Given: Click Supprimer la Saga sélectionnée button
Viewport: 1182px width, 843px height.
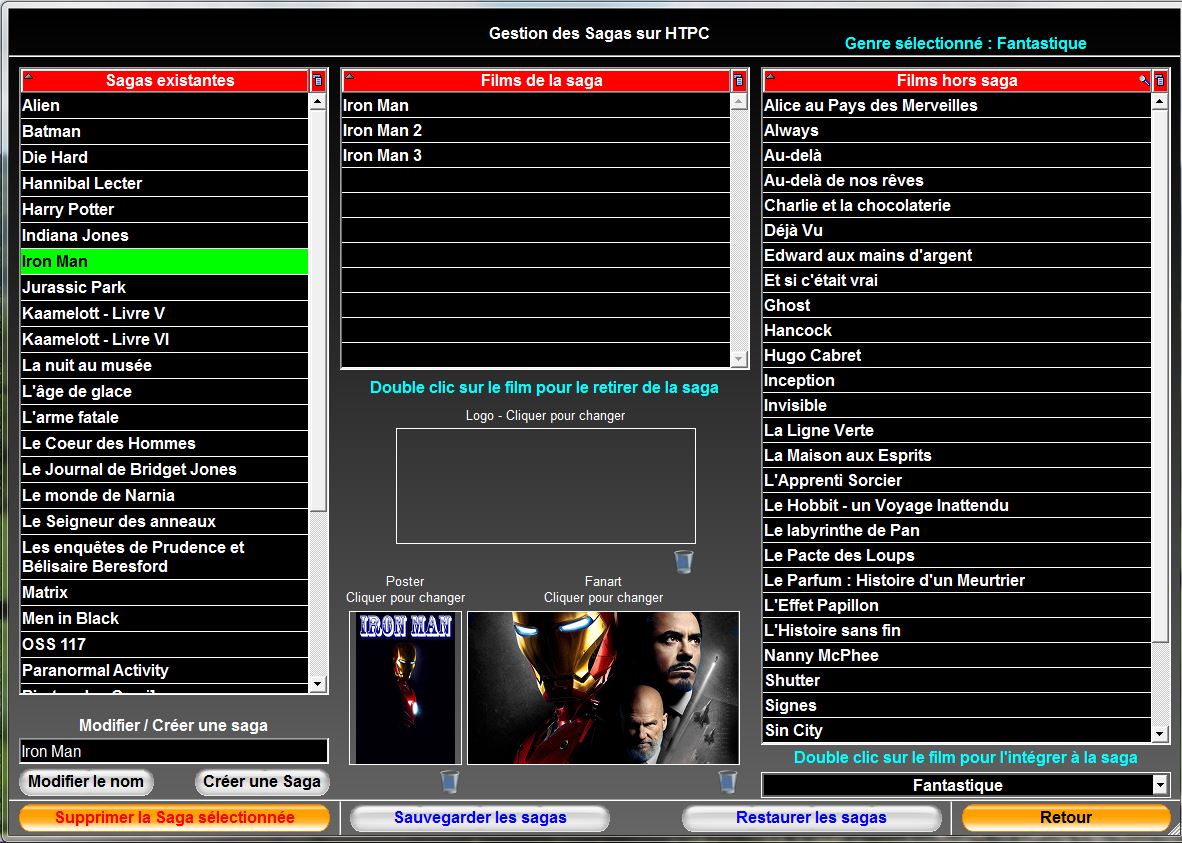Looking at the screenshot, I should (174, 817).
